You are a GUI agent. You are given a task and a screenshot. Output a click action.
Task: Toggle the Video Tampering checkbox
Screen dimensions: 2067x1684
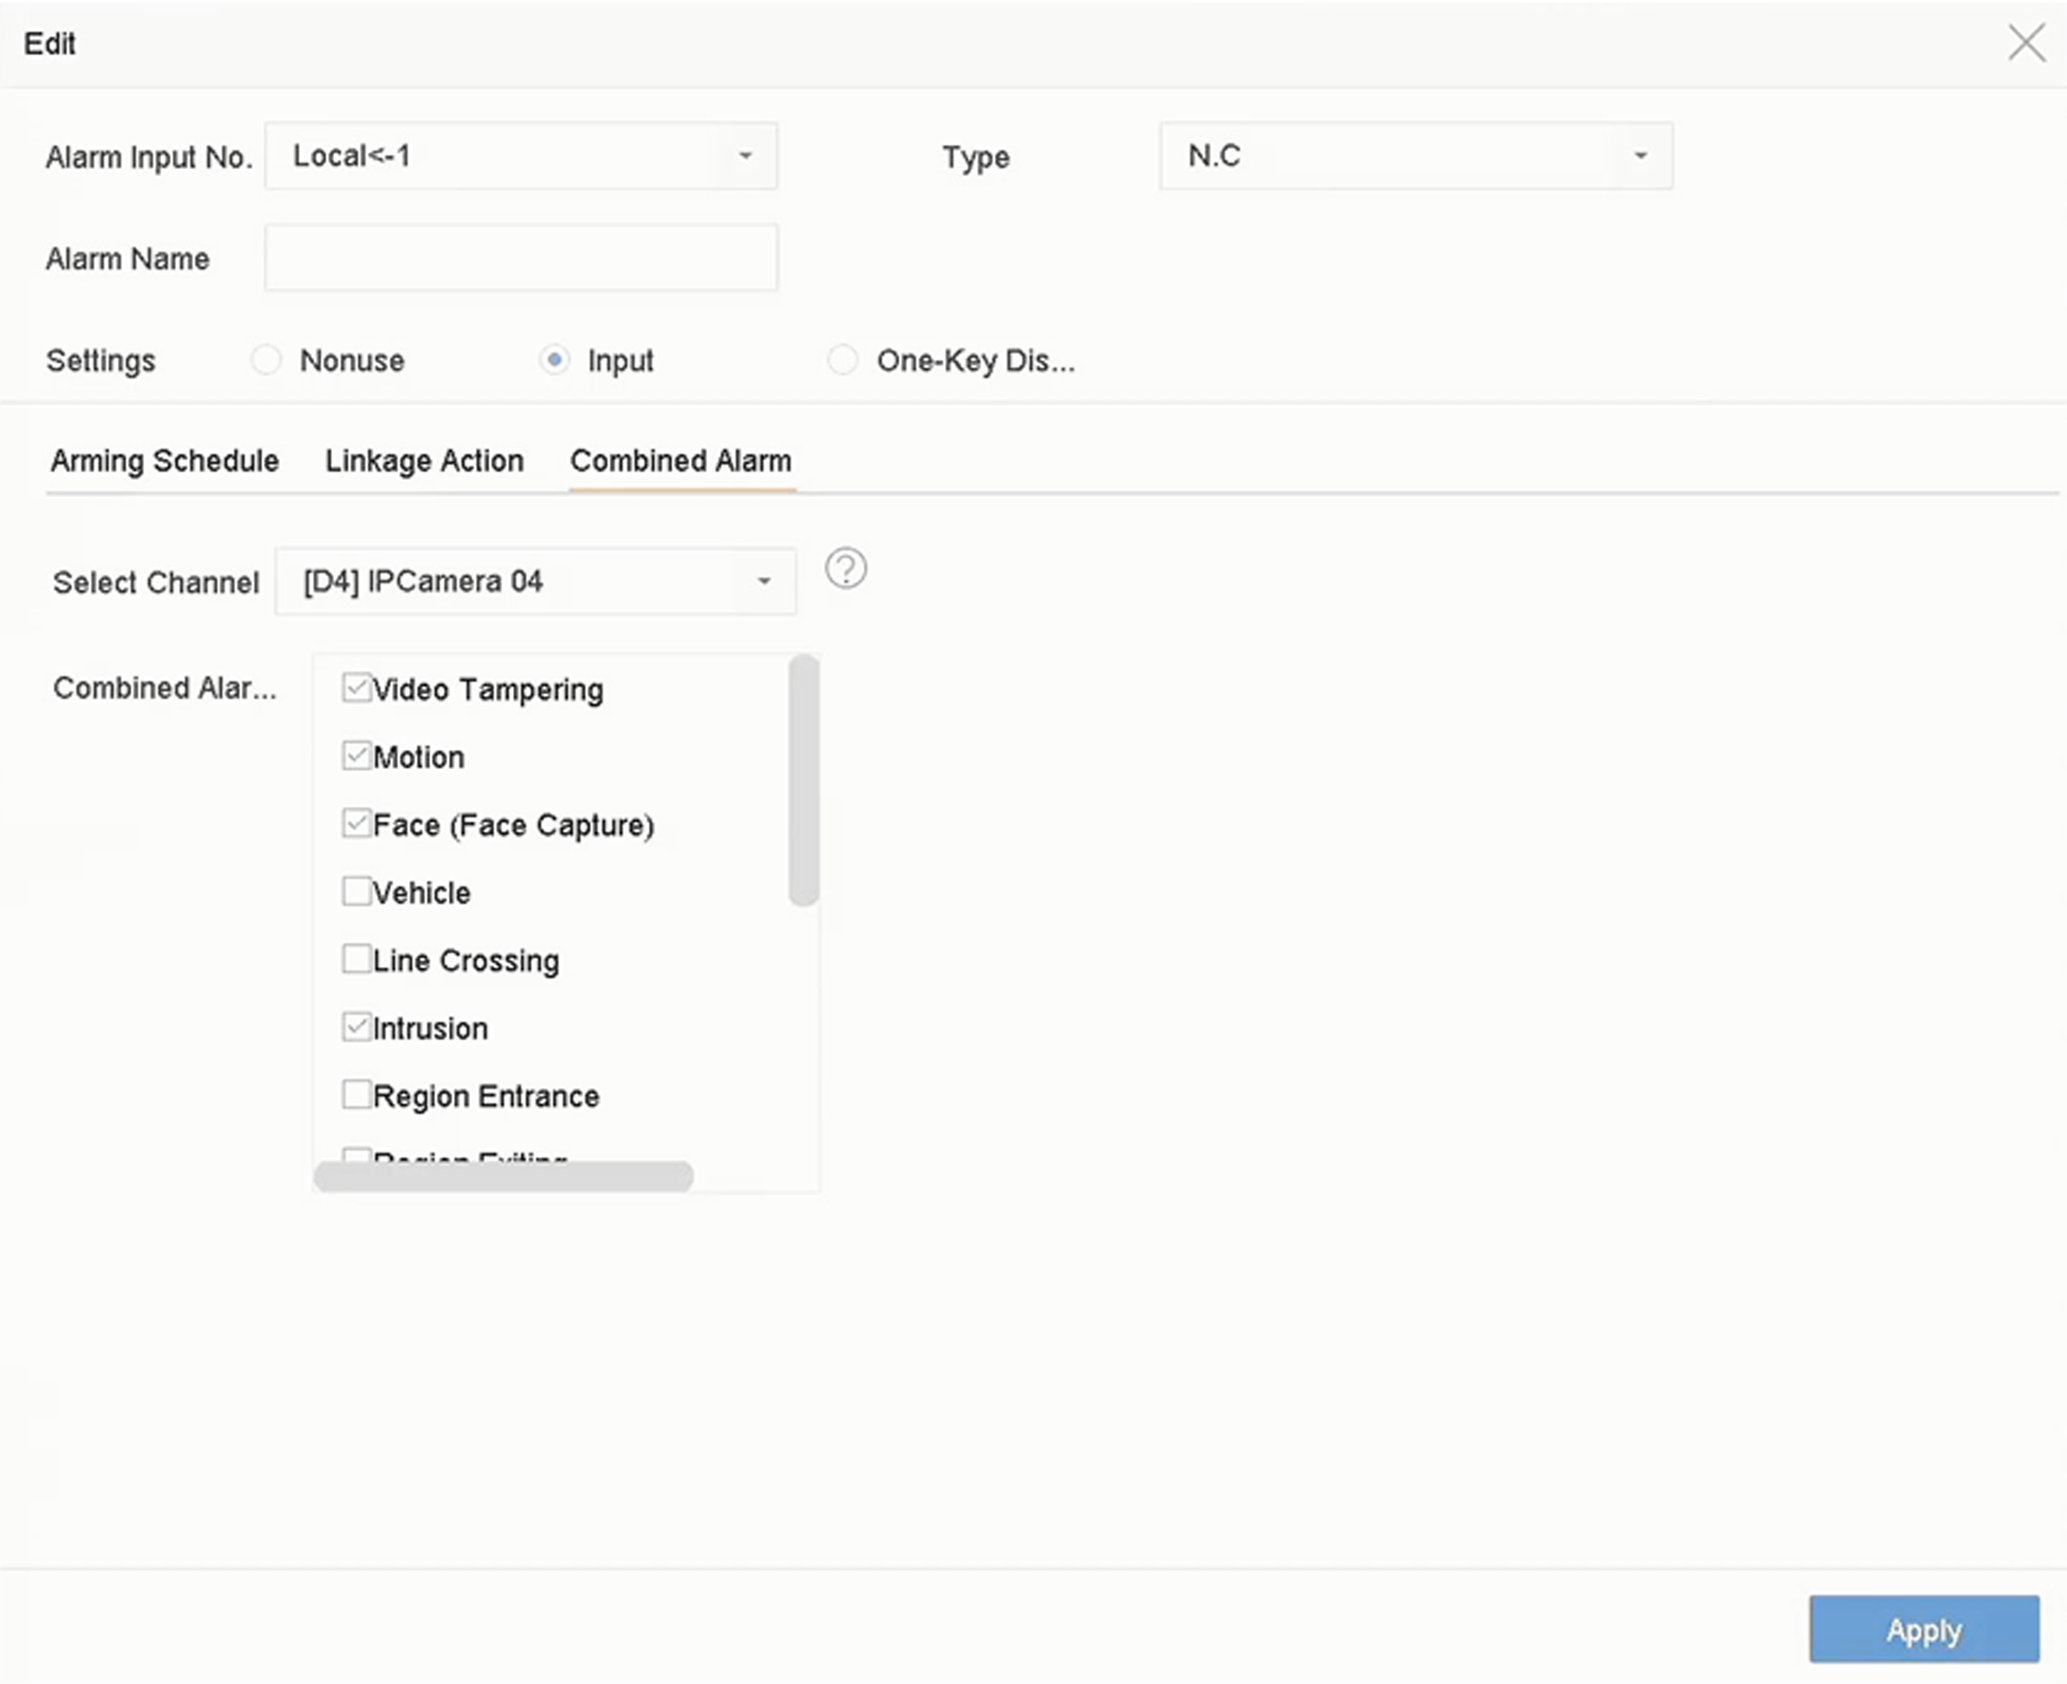click(x=357, y=688)
